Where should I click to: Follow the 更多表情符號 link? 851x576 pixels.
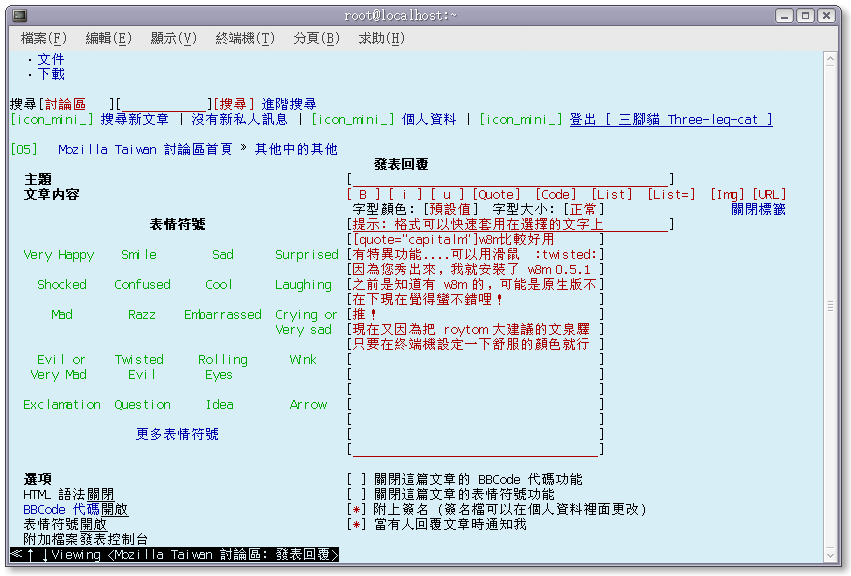click(177, 435)
